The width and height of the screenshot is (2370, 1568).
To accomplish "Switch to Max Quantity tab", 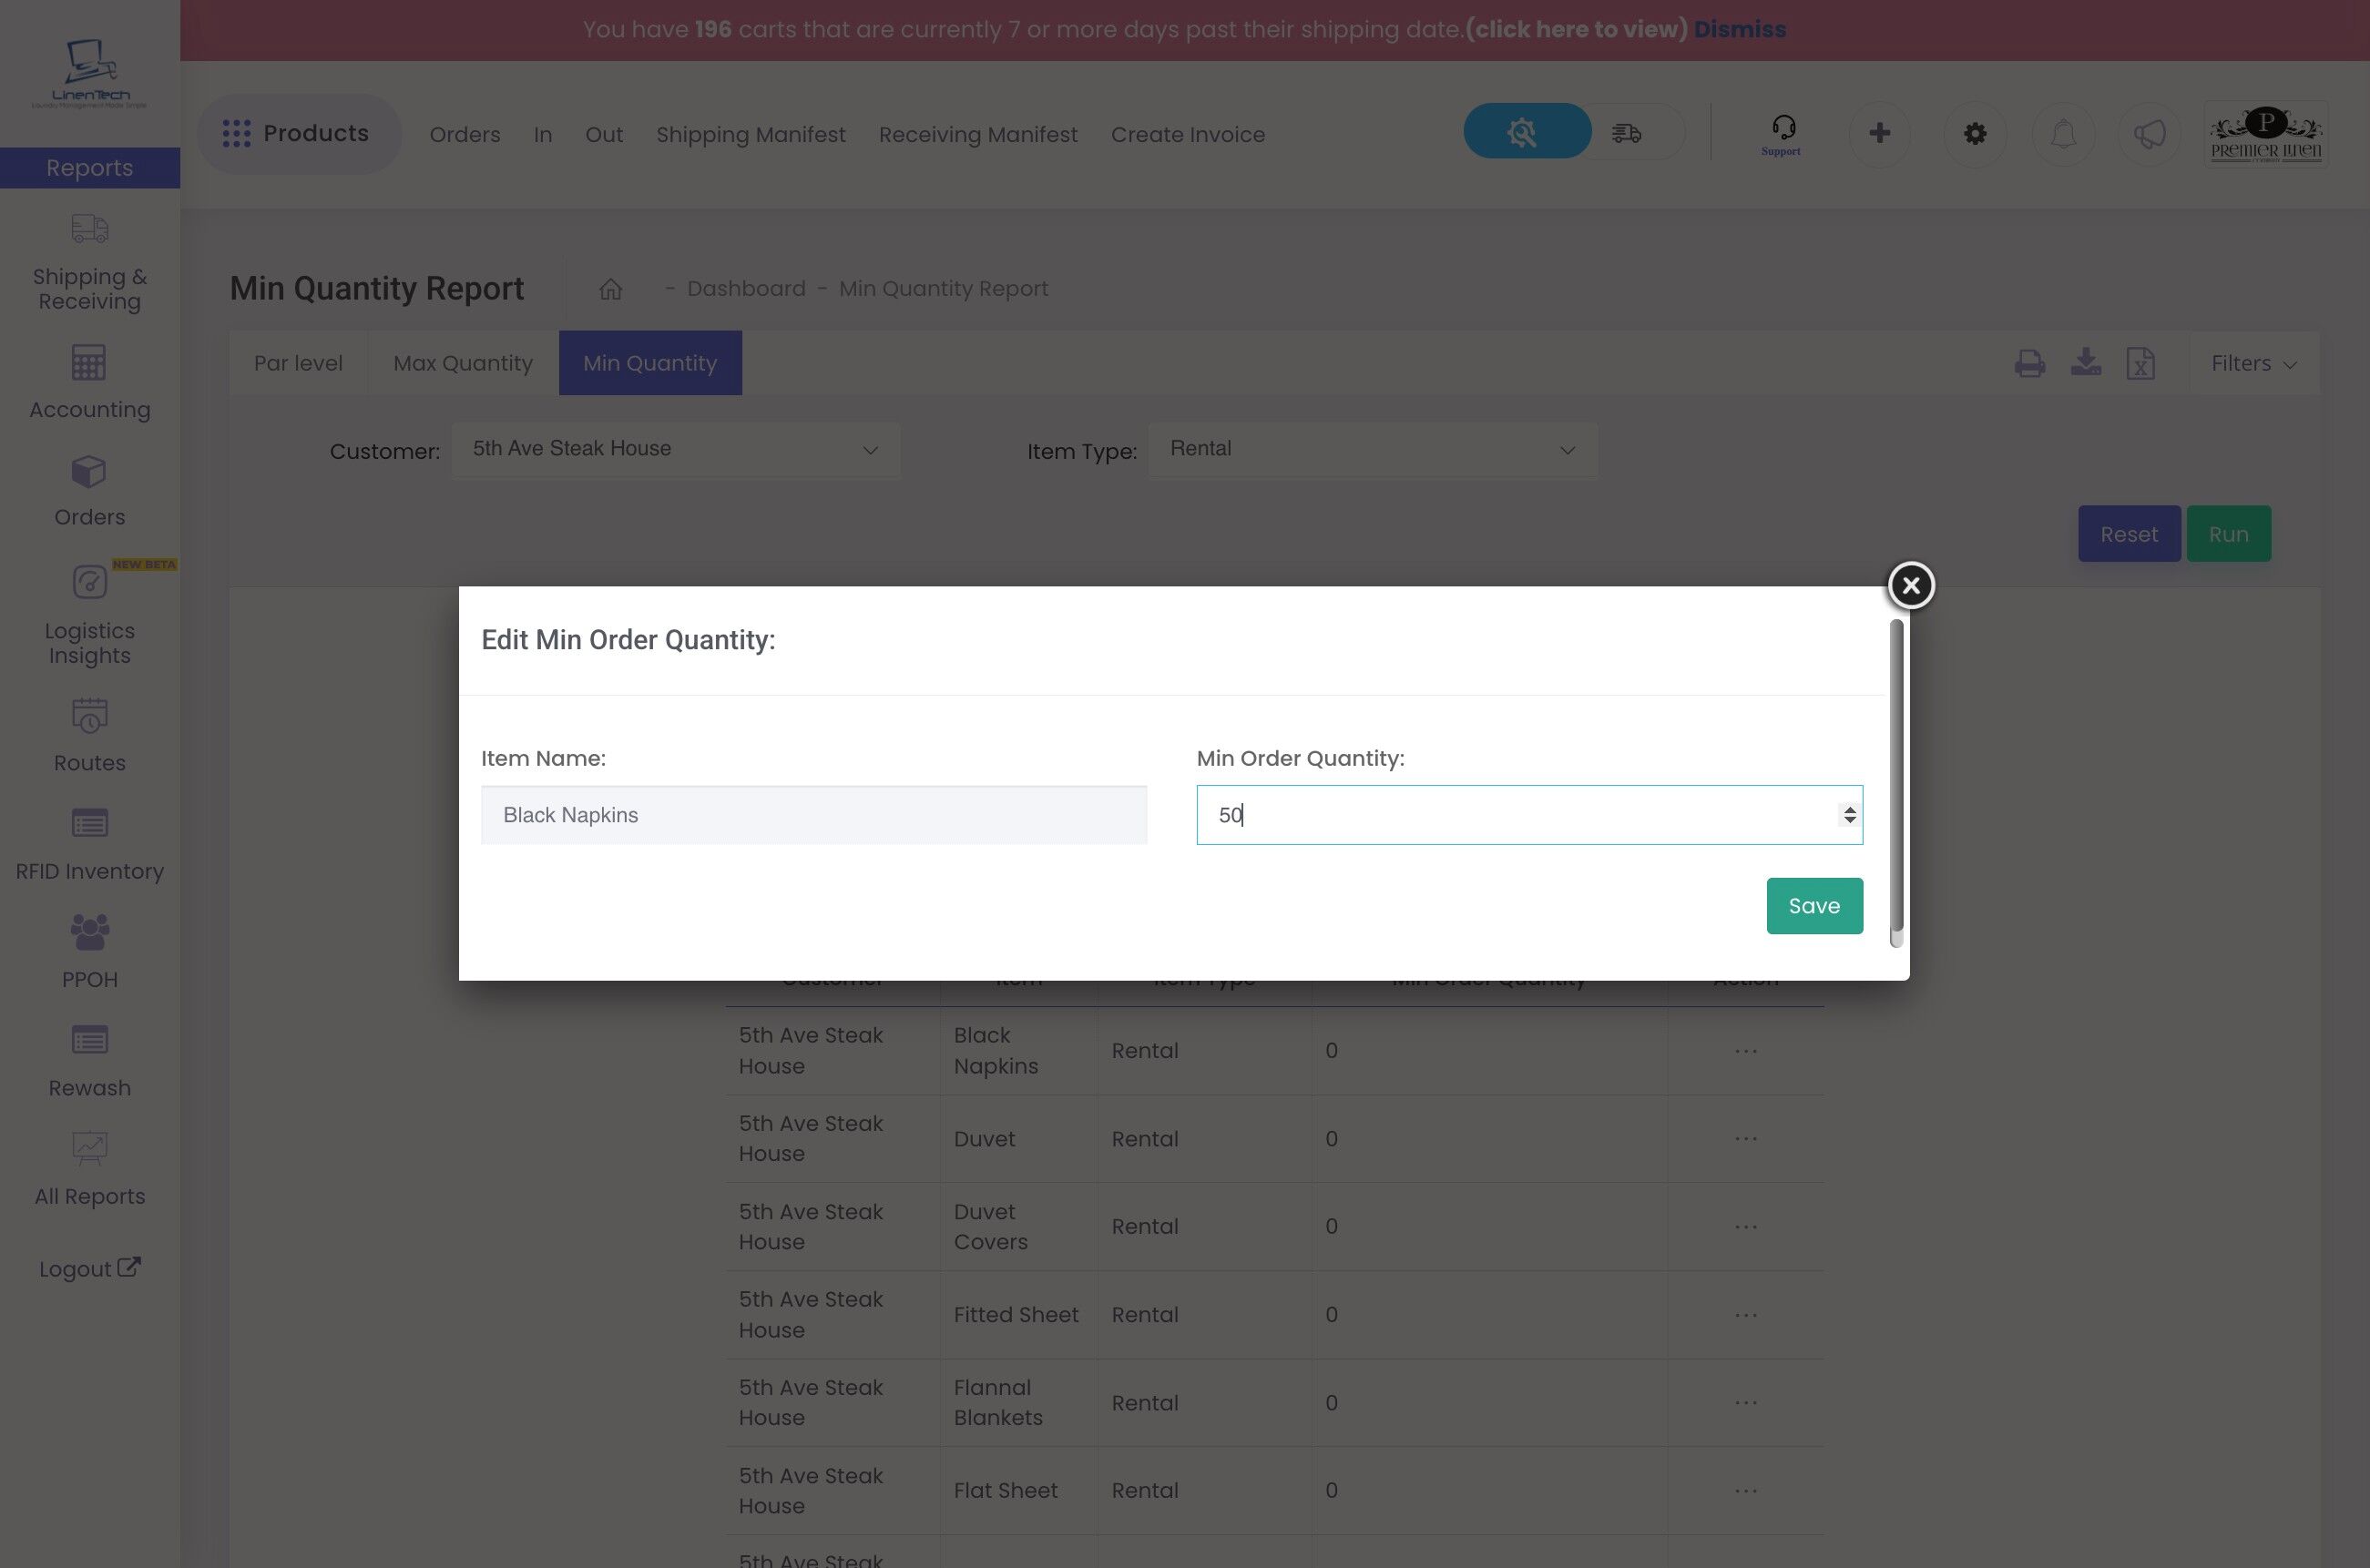I will [x=462, y=363].
